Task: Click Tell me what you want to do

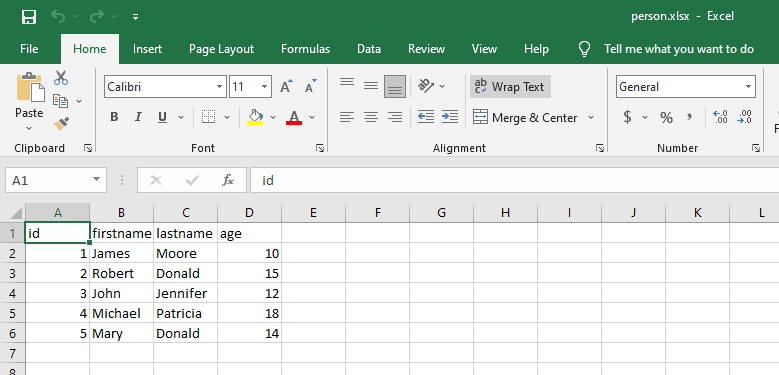Action: pos(679,49)
